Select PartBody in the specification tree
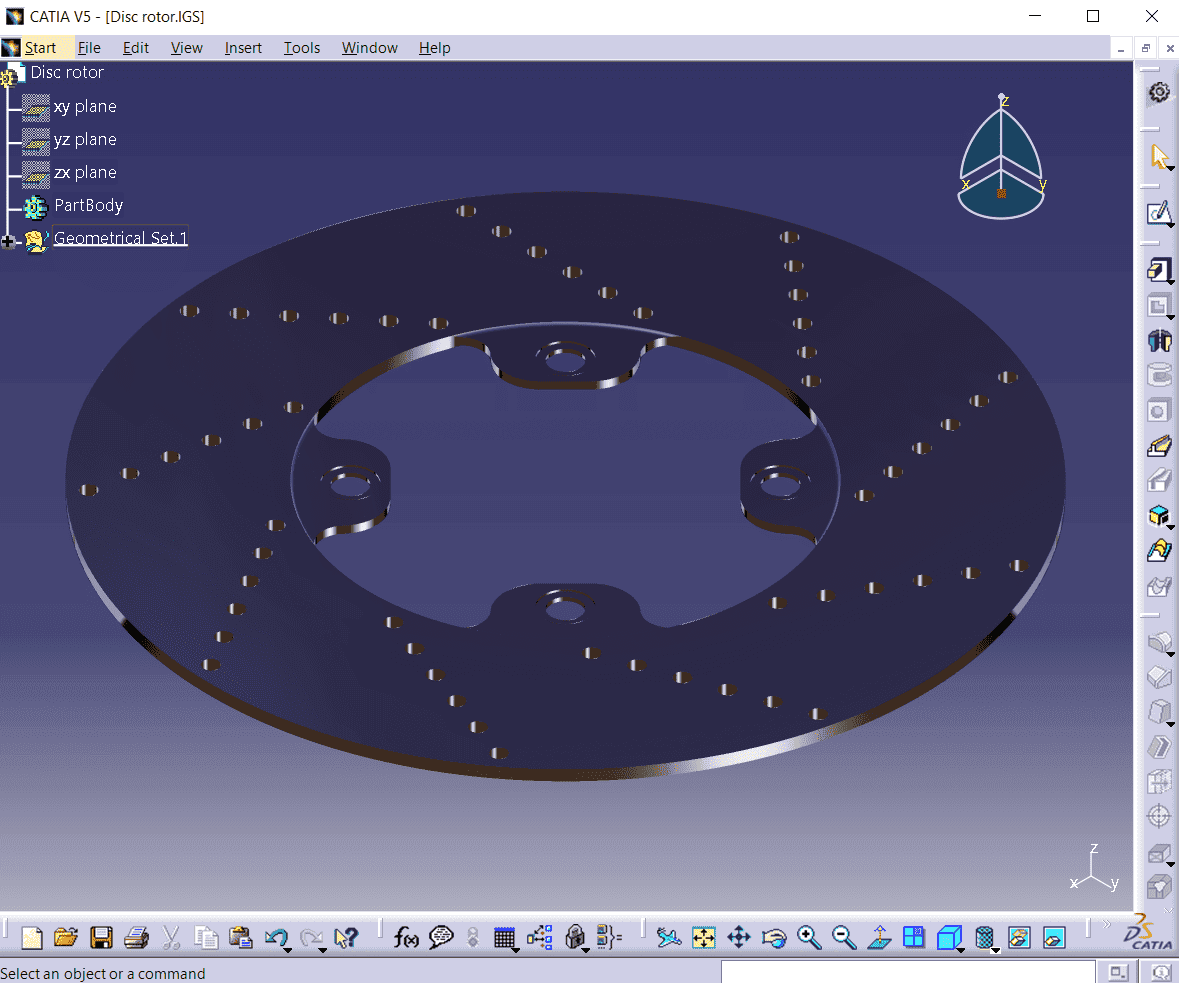The height and width of the screenshot is (983, 1179). click(88, 205)
